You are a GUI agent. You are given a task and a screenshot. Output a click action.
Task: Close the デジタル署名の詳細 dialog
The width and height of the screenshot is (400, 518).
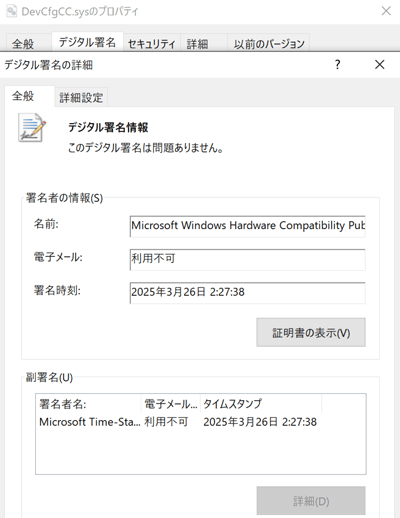[380, 64]
